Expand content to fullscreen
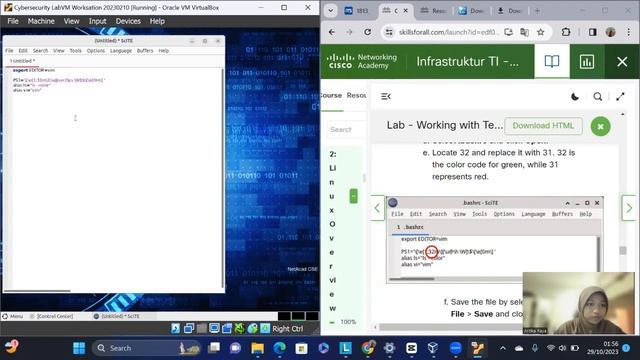 tap(620, 97)
